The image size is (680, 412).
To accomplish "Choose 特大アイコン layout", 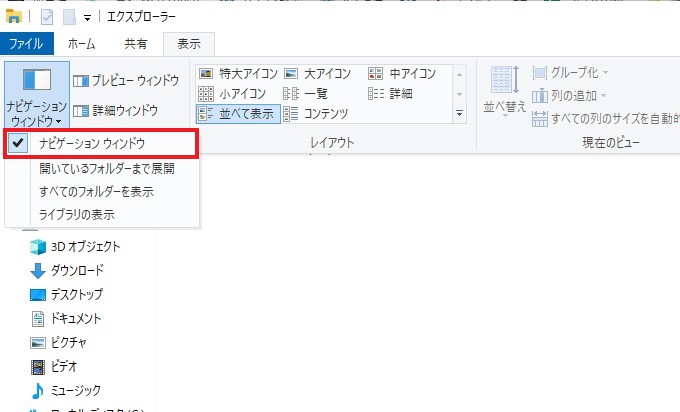I will [238, 74].
